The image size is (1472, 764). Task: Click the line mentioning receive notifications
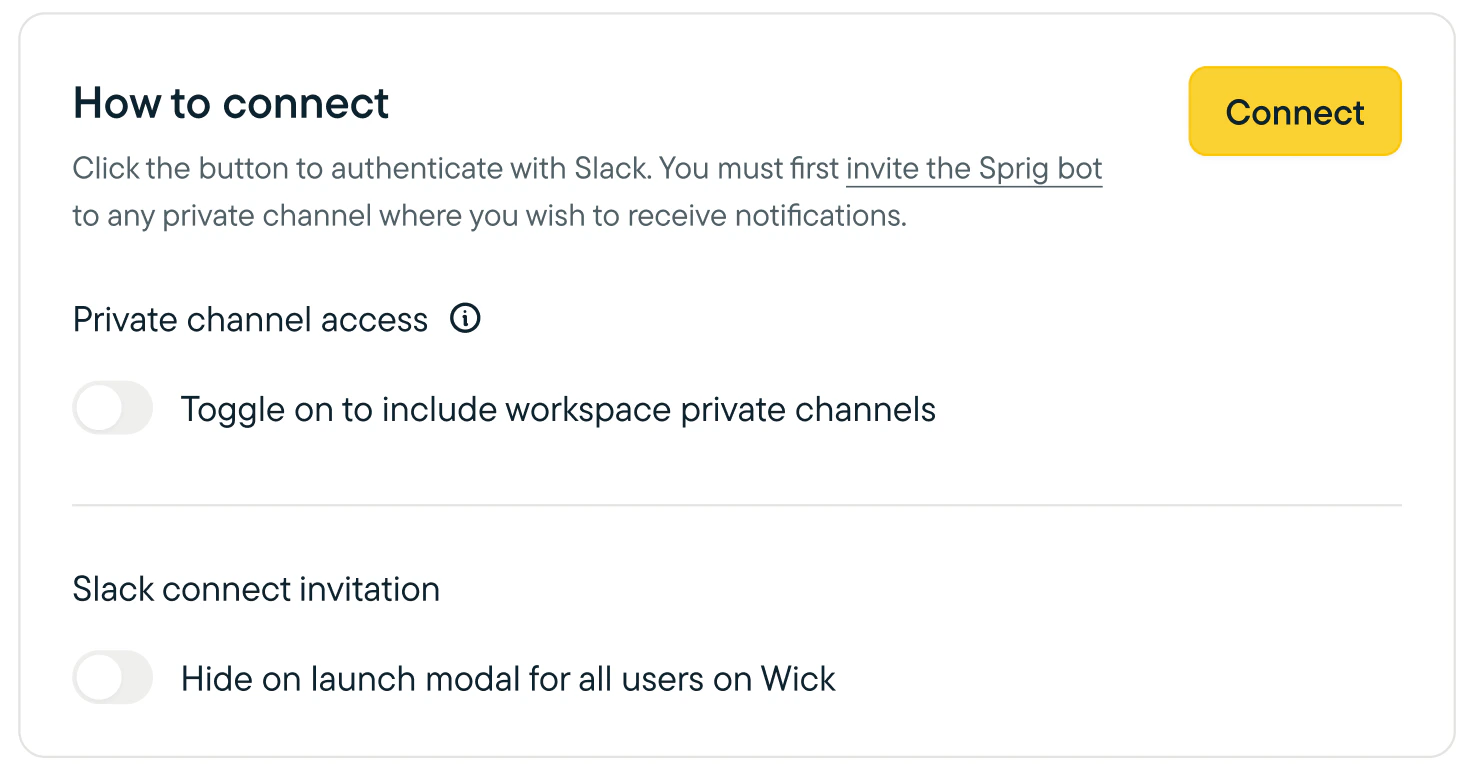click(x=490, y=215)
